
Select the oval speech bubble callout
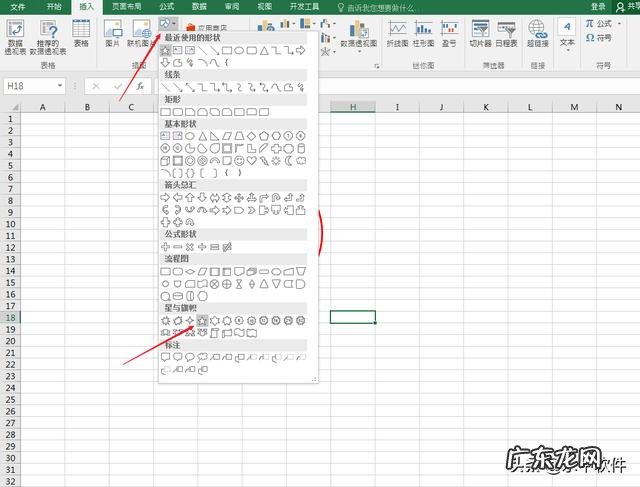coord(190,358)
